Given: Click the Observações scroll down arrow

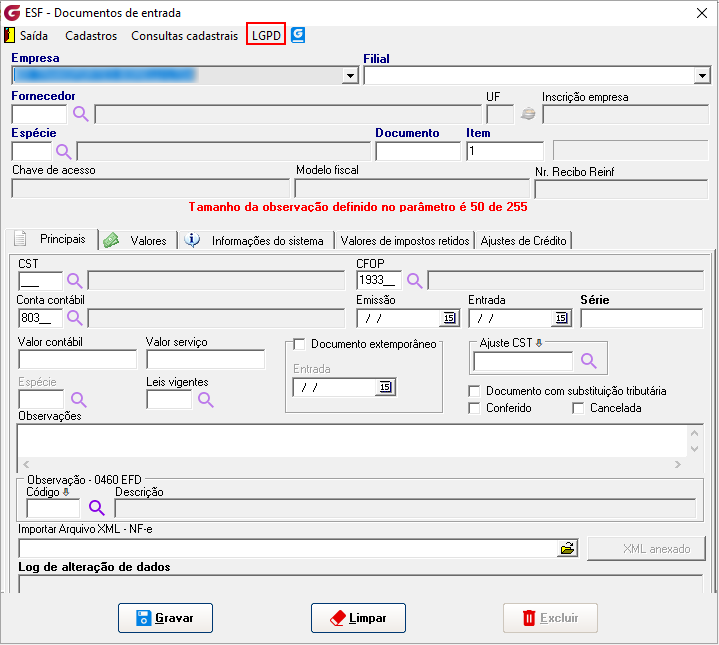Looking at the screenshot, I should pos(694,449).
